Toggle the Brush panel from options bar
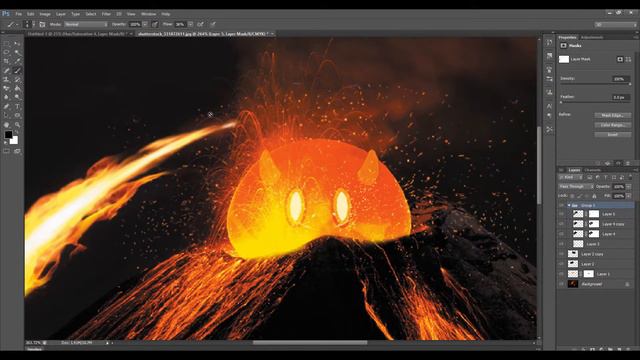Screen dimensions: 640x360 click(42, 24)
